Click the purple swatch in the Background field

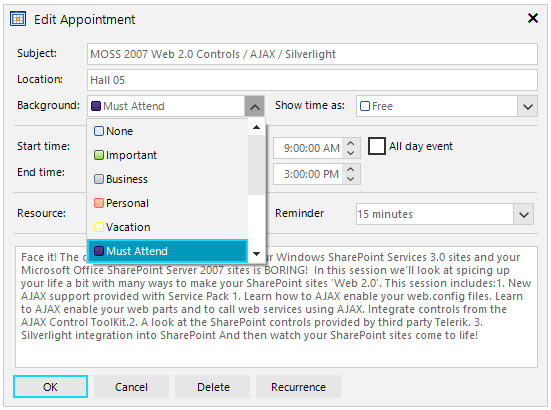point(96,106)
